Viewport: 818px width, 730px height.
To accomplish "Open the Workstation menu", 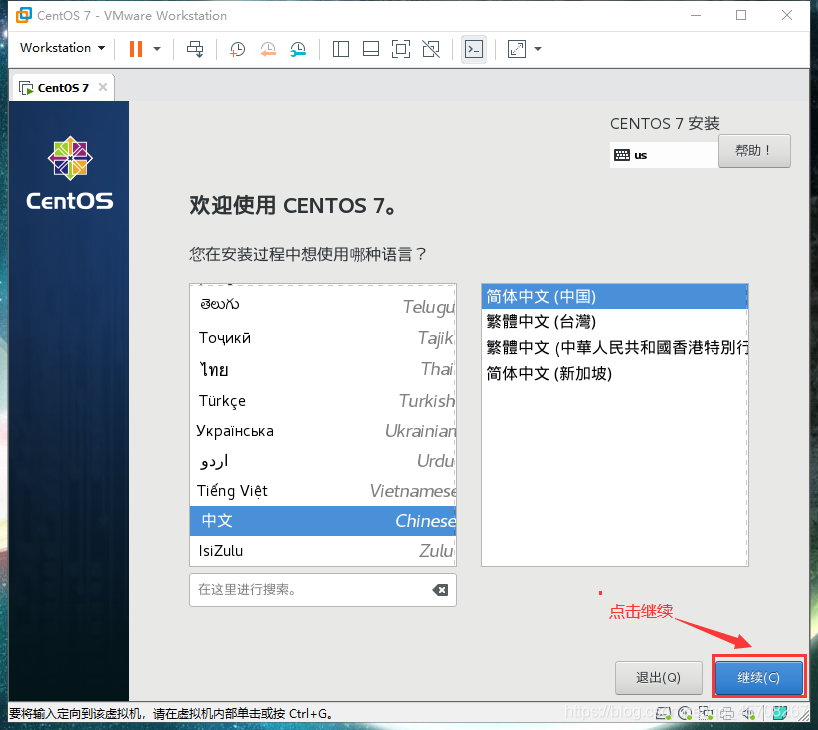I will click(62, 48).
